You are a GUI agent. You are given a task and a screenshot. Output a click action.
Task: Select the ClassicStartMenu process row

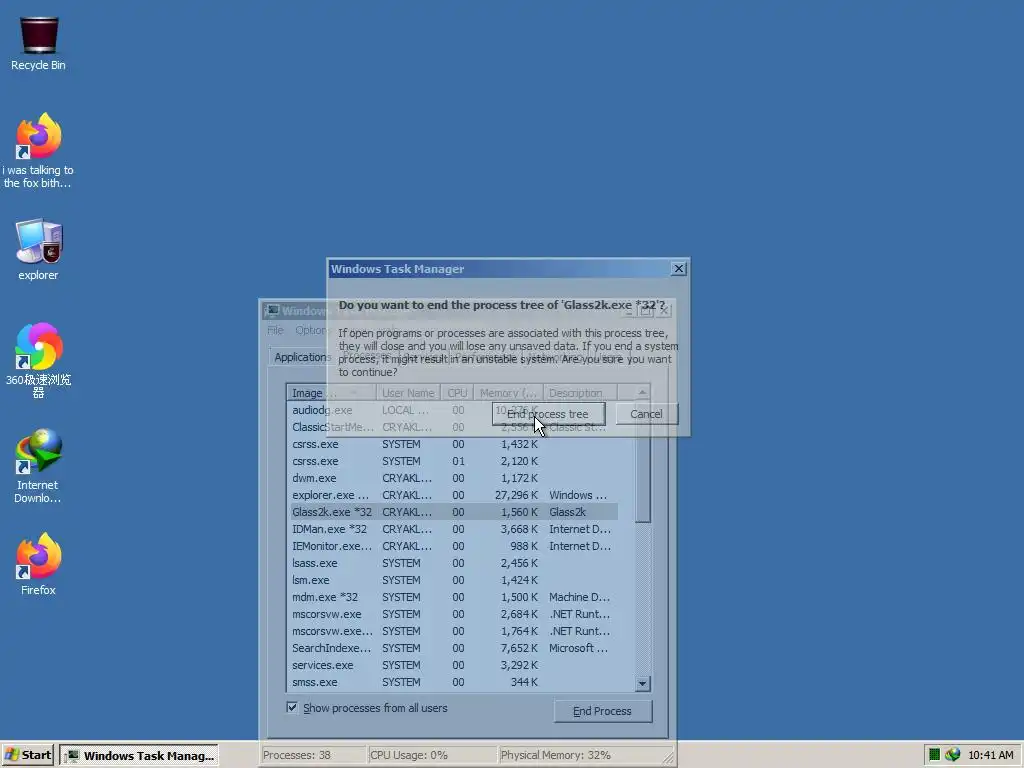[454, 427]
